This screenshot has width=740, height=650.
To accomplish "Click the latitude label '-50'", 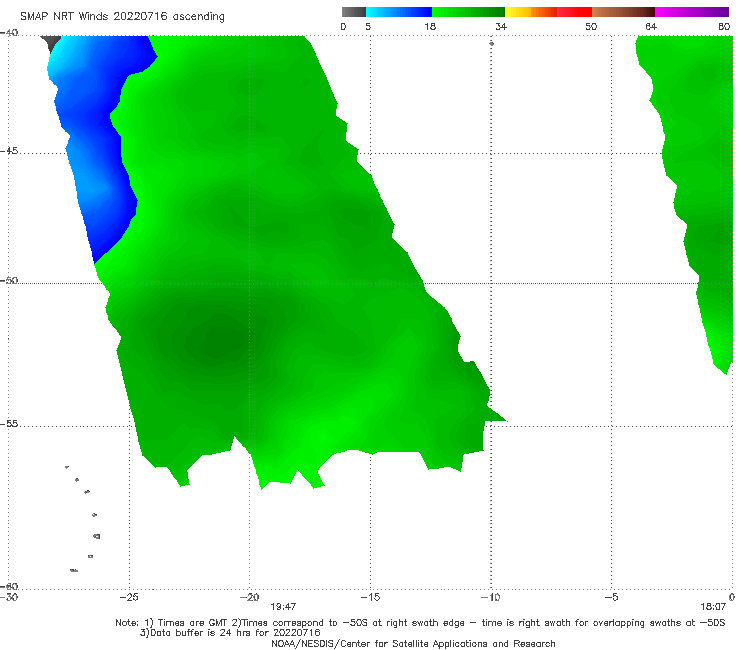I will [9, 280].
